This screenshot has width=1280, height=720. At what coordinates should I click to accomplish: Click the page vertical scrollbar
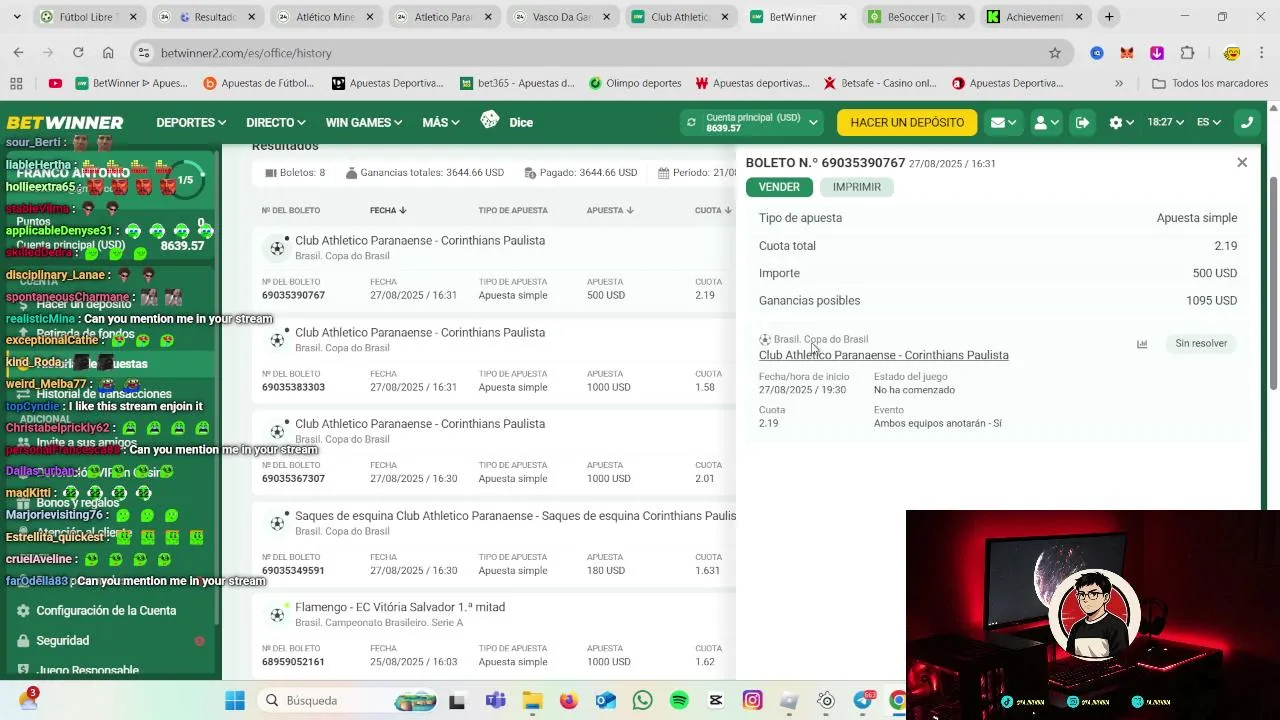[x=1273, y=285]
